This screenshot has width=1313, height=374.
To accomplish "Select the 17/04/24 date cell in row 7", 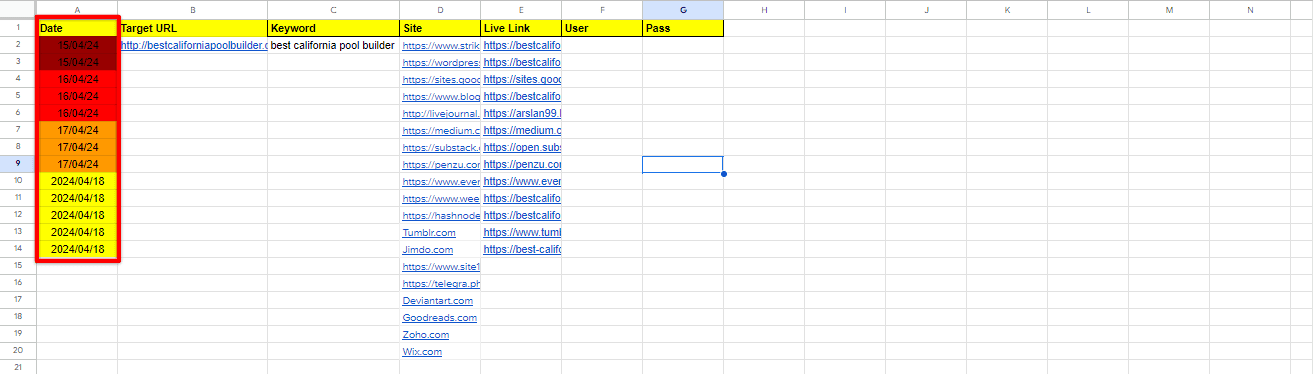I will pos(77,131).
